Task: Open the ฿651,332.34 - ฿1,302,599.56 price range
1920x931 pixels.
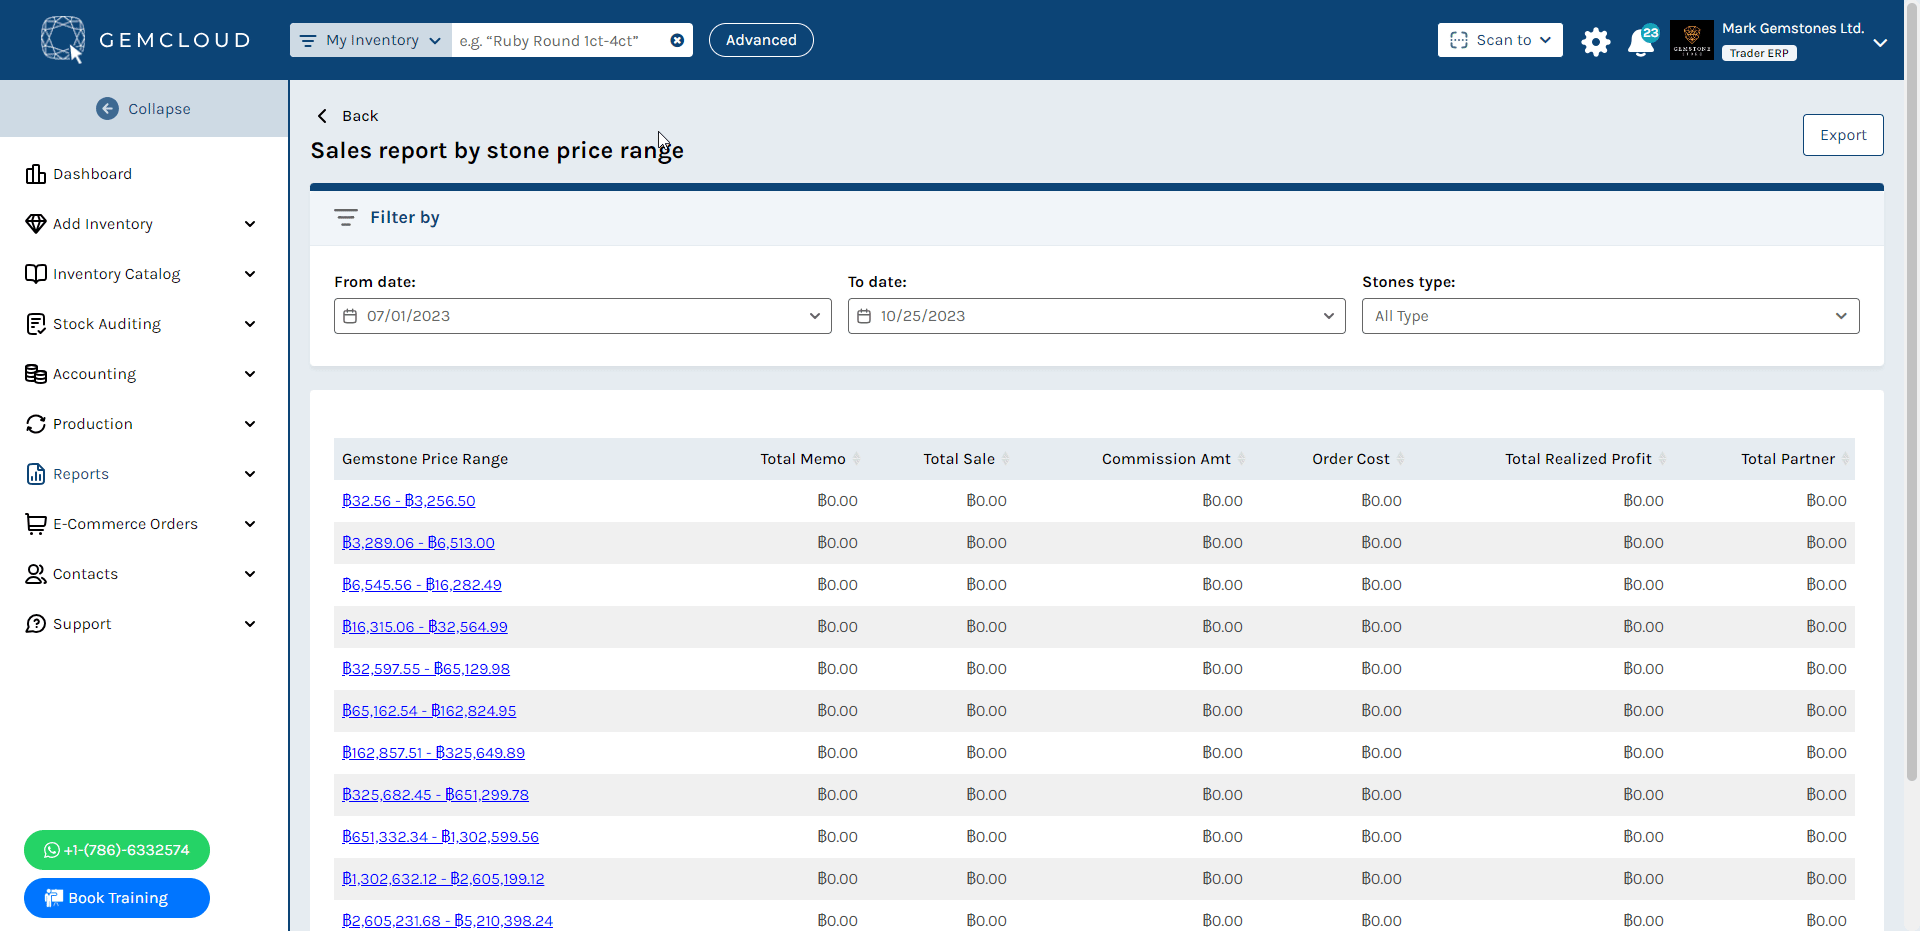Action: pyautogui.click(x=440, y=837)
